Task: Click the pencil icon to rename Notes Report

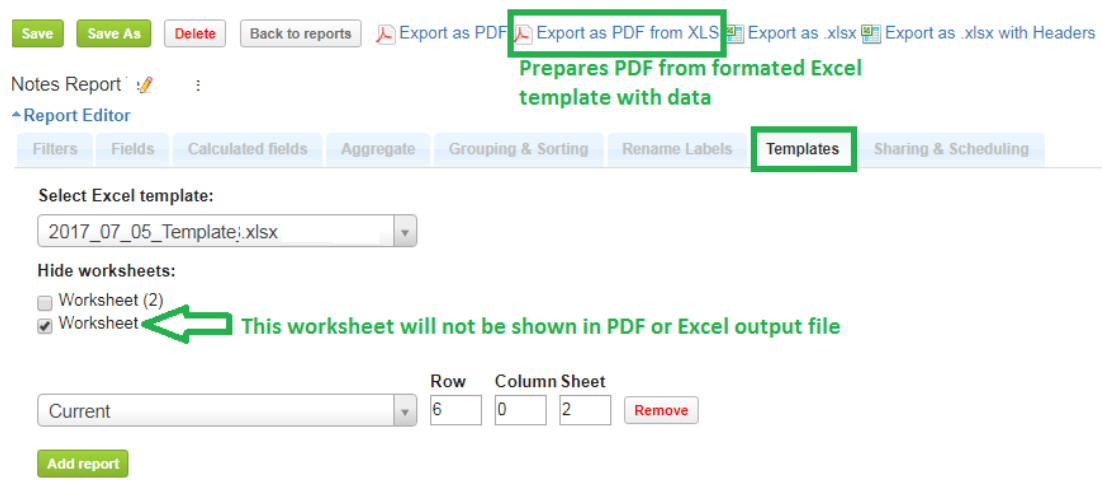Action: click(x=145, y=85)
